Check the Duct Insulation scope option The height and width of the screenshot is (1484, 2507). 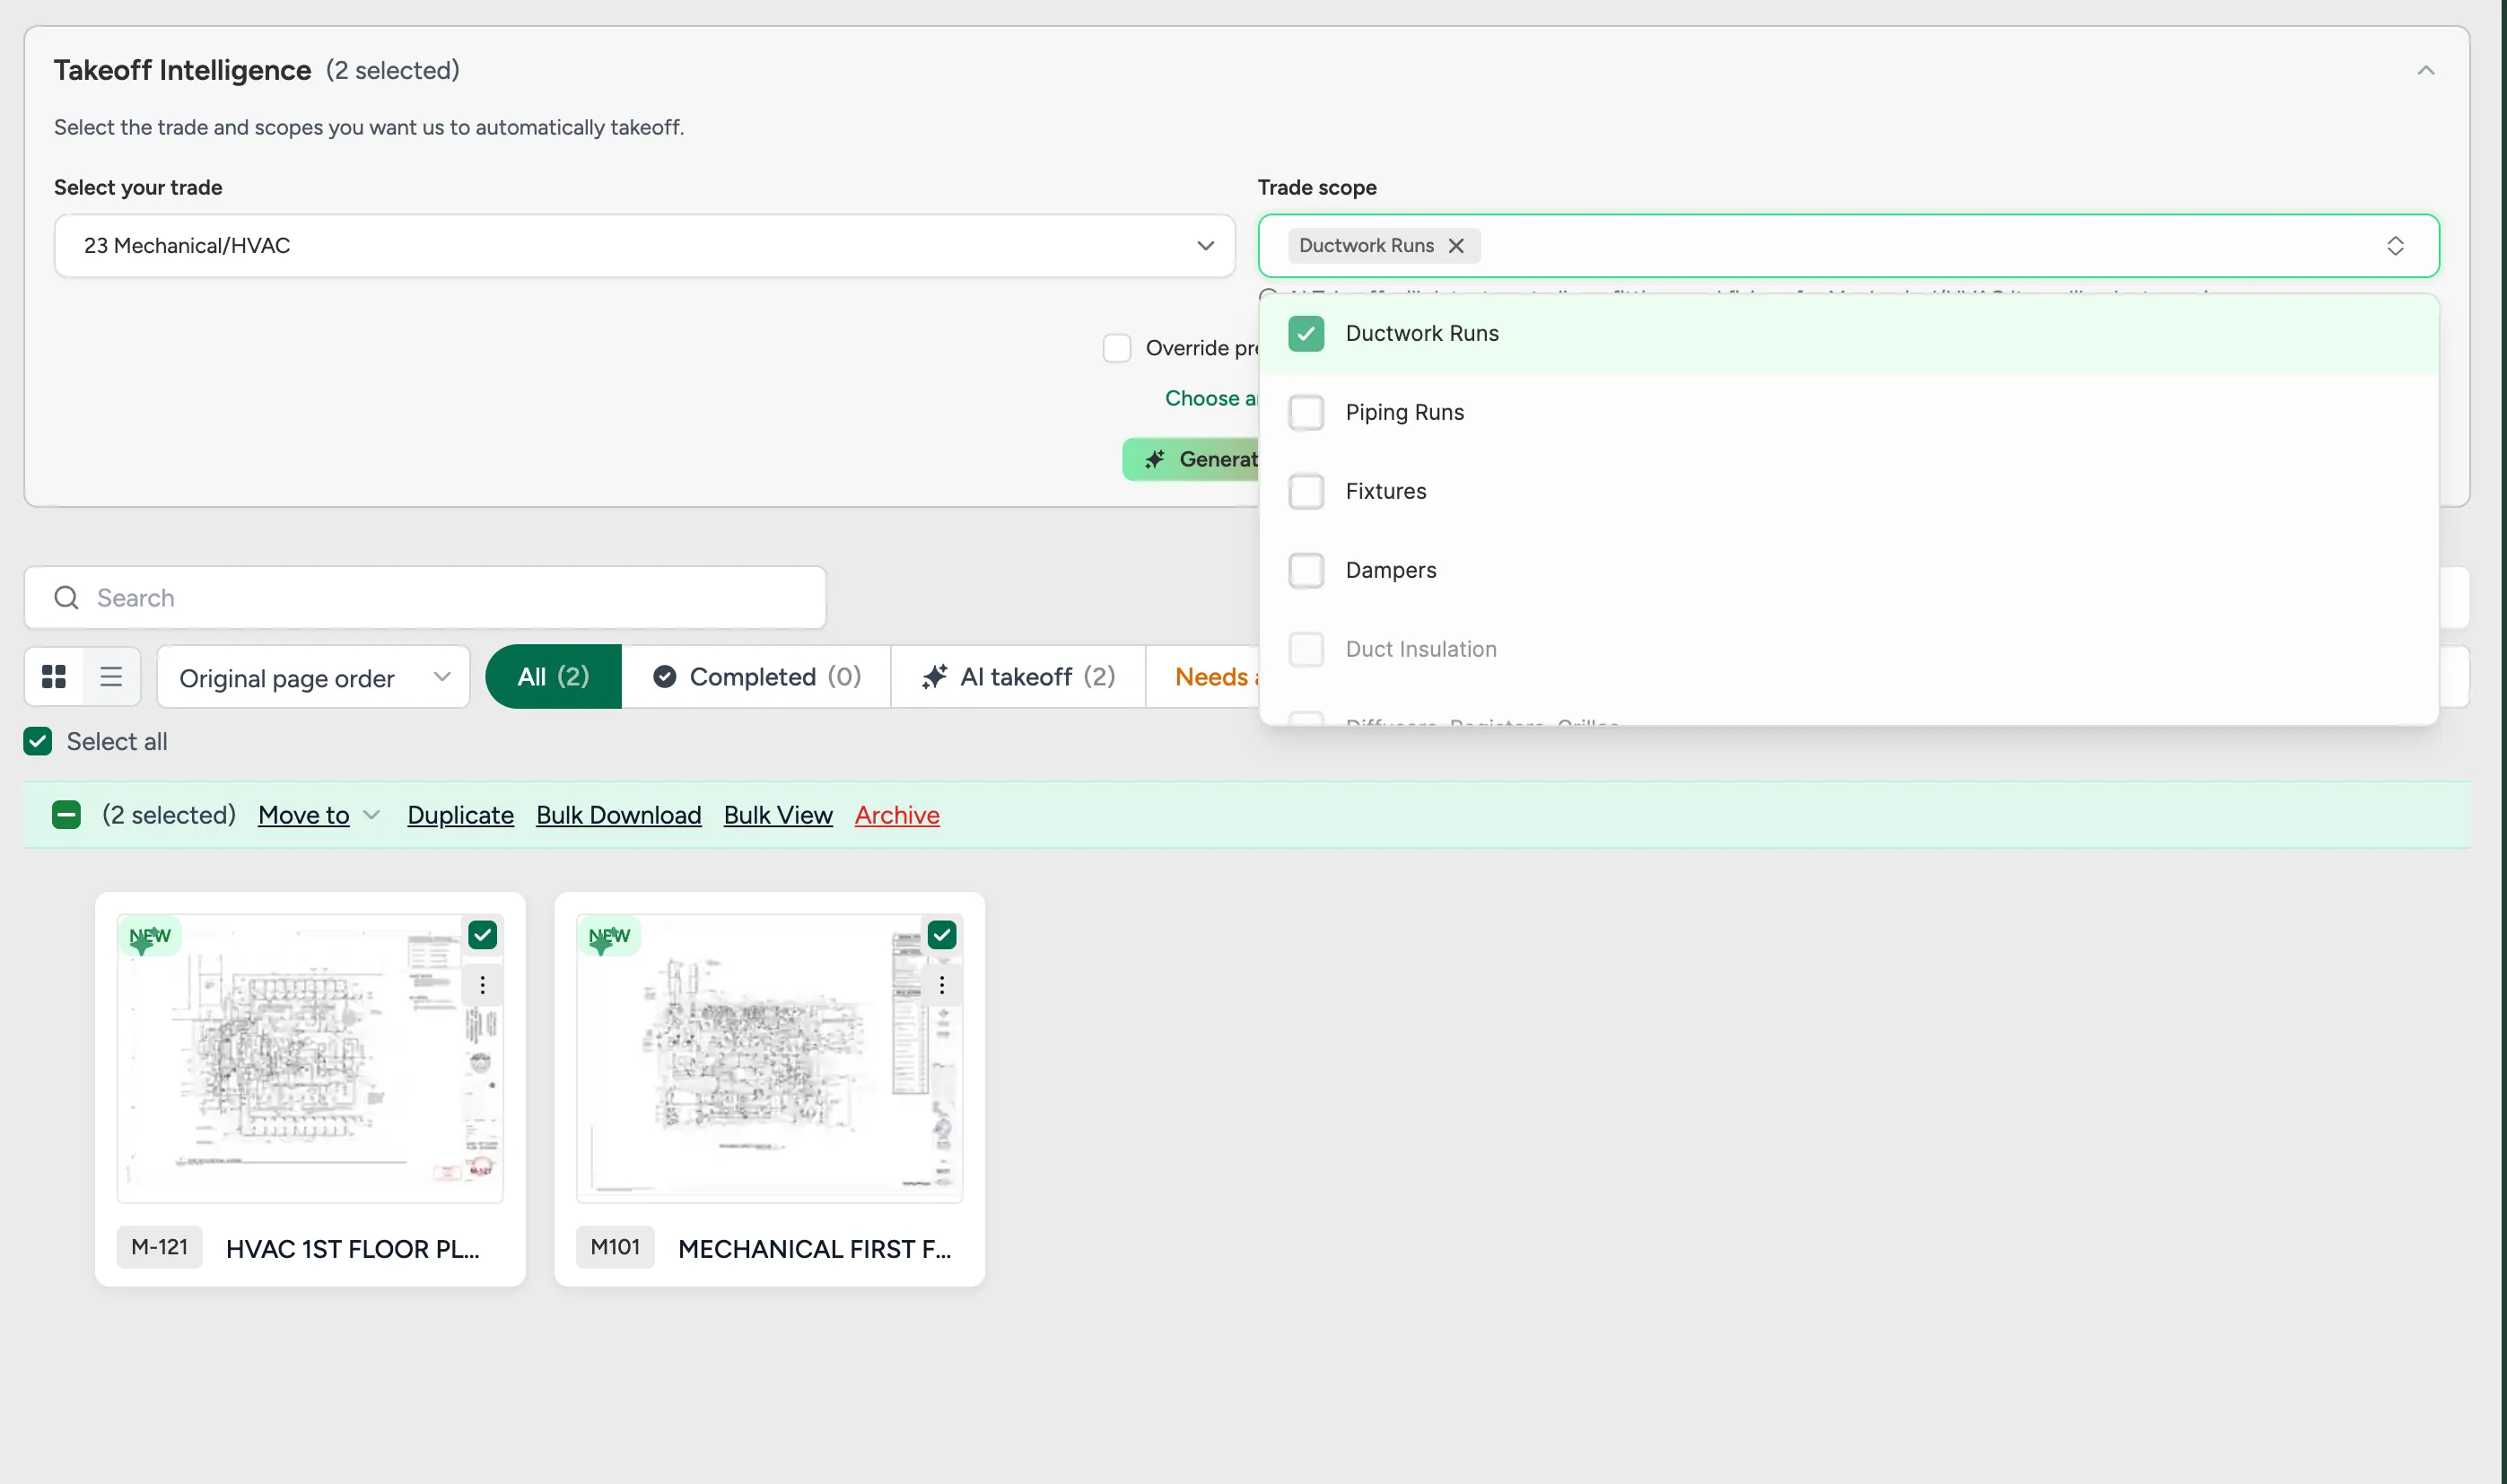point(1306,649)
